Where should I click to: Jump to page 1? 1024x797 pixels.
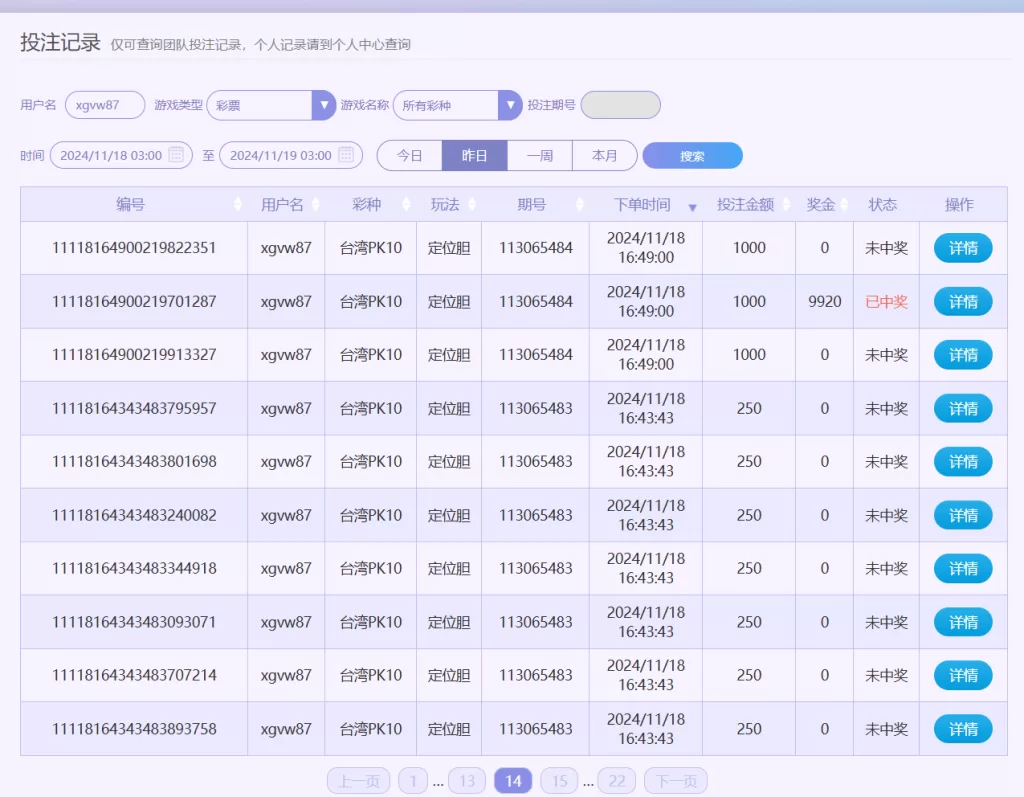pyautogui.click(x=413, y=781)
